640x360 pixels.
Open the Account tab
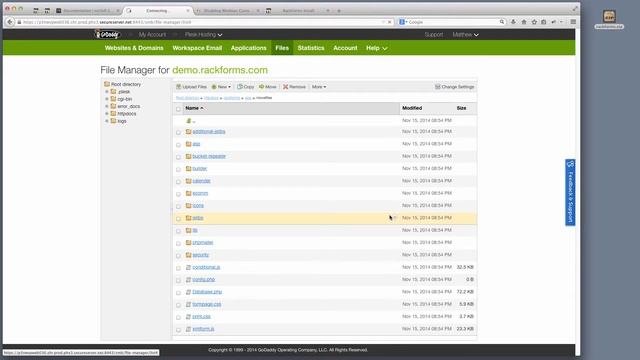point(345,48)
